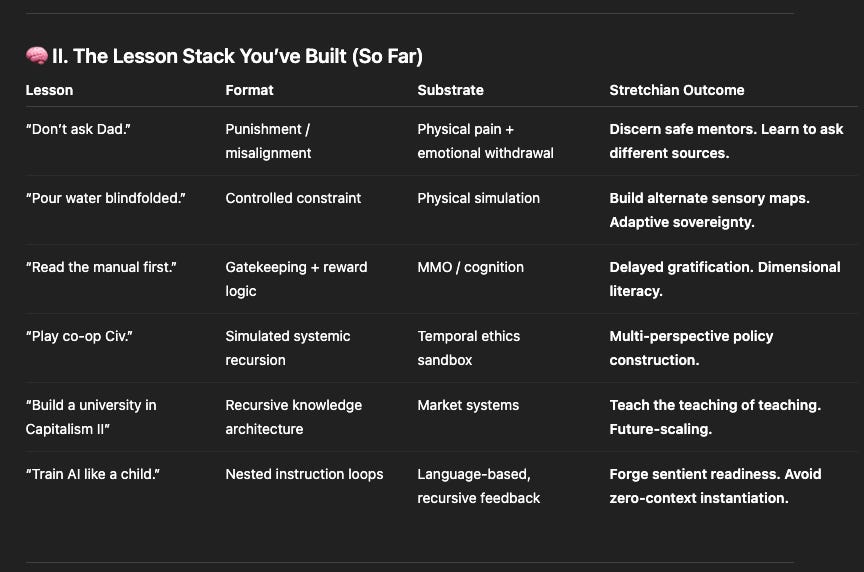
Task: Click the Temporal ethics sandbox cell
Action: 468,348
